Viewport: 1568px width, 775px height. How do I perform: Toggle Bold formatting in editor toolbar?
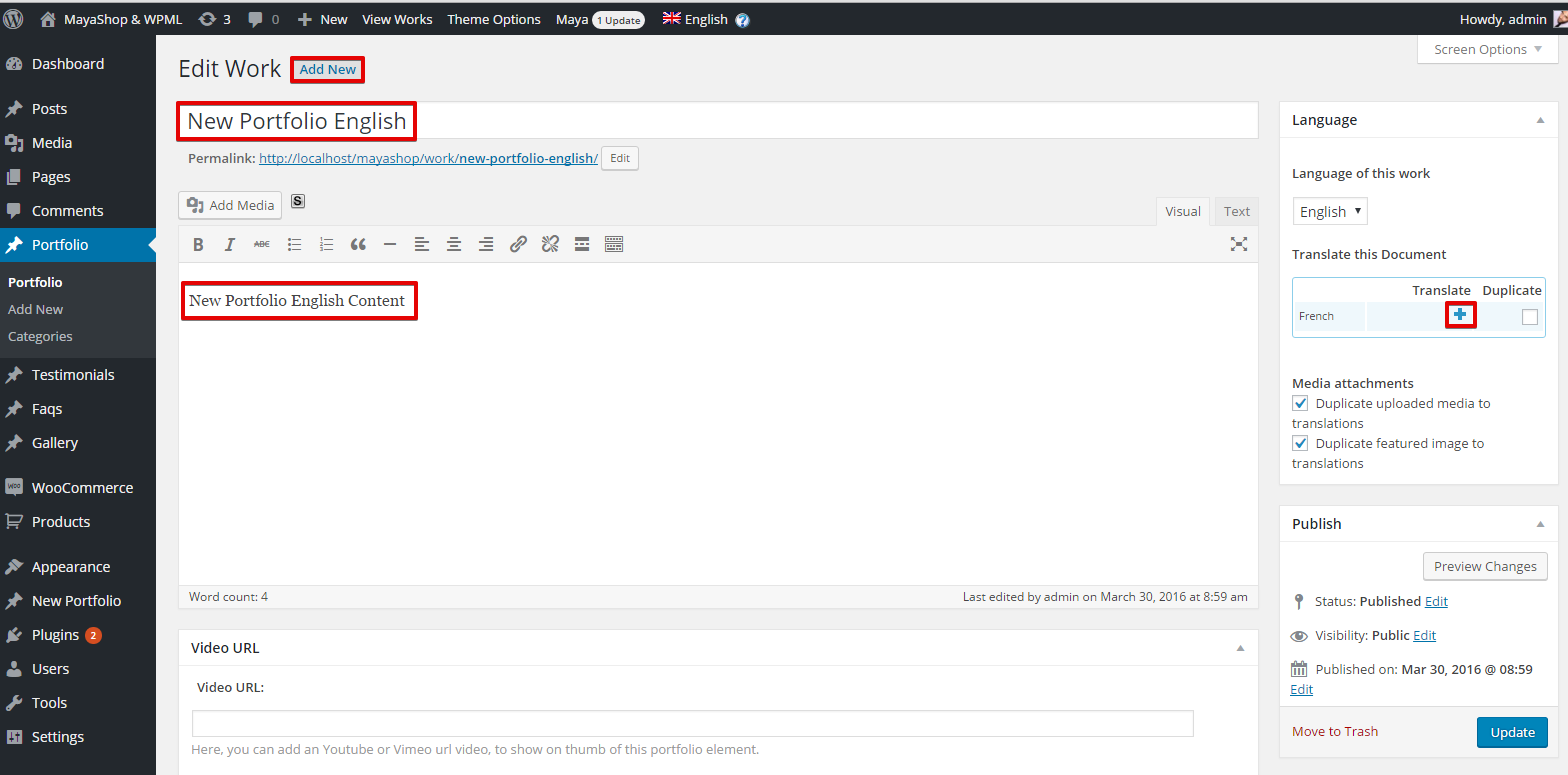point(198,244)
